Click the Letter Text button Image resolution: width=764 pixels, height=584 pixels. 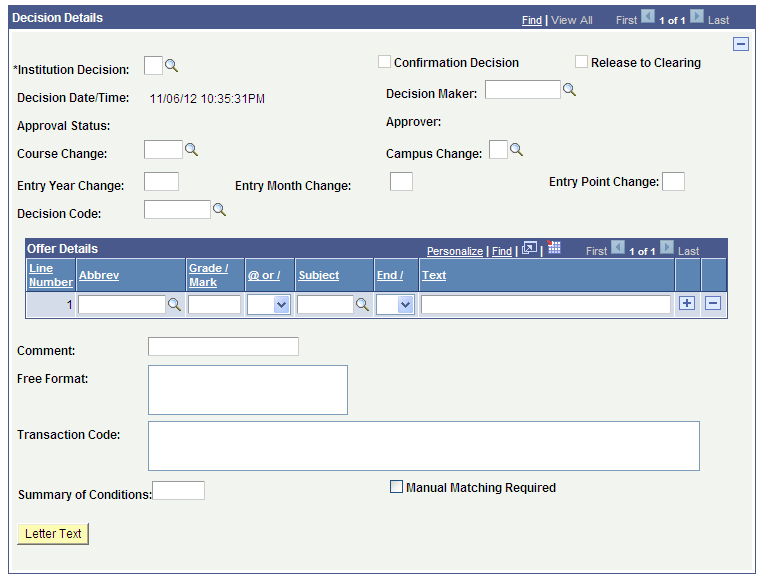(53, 534)
